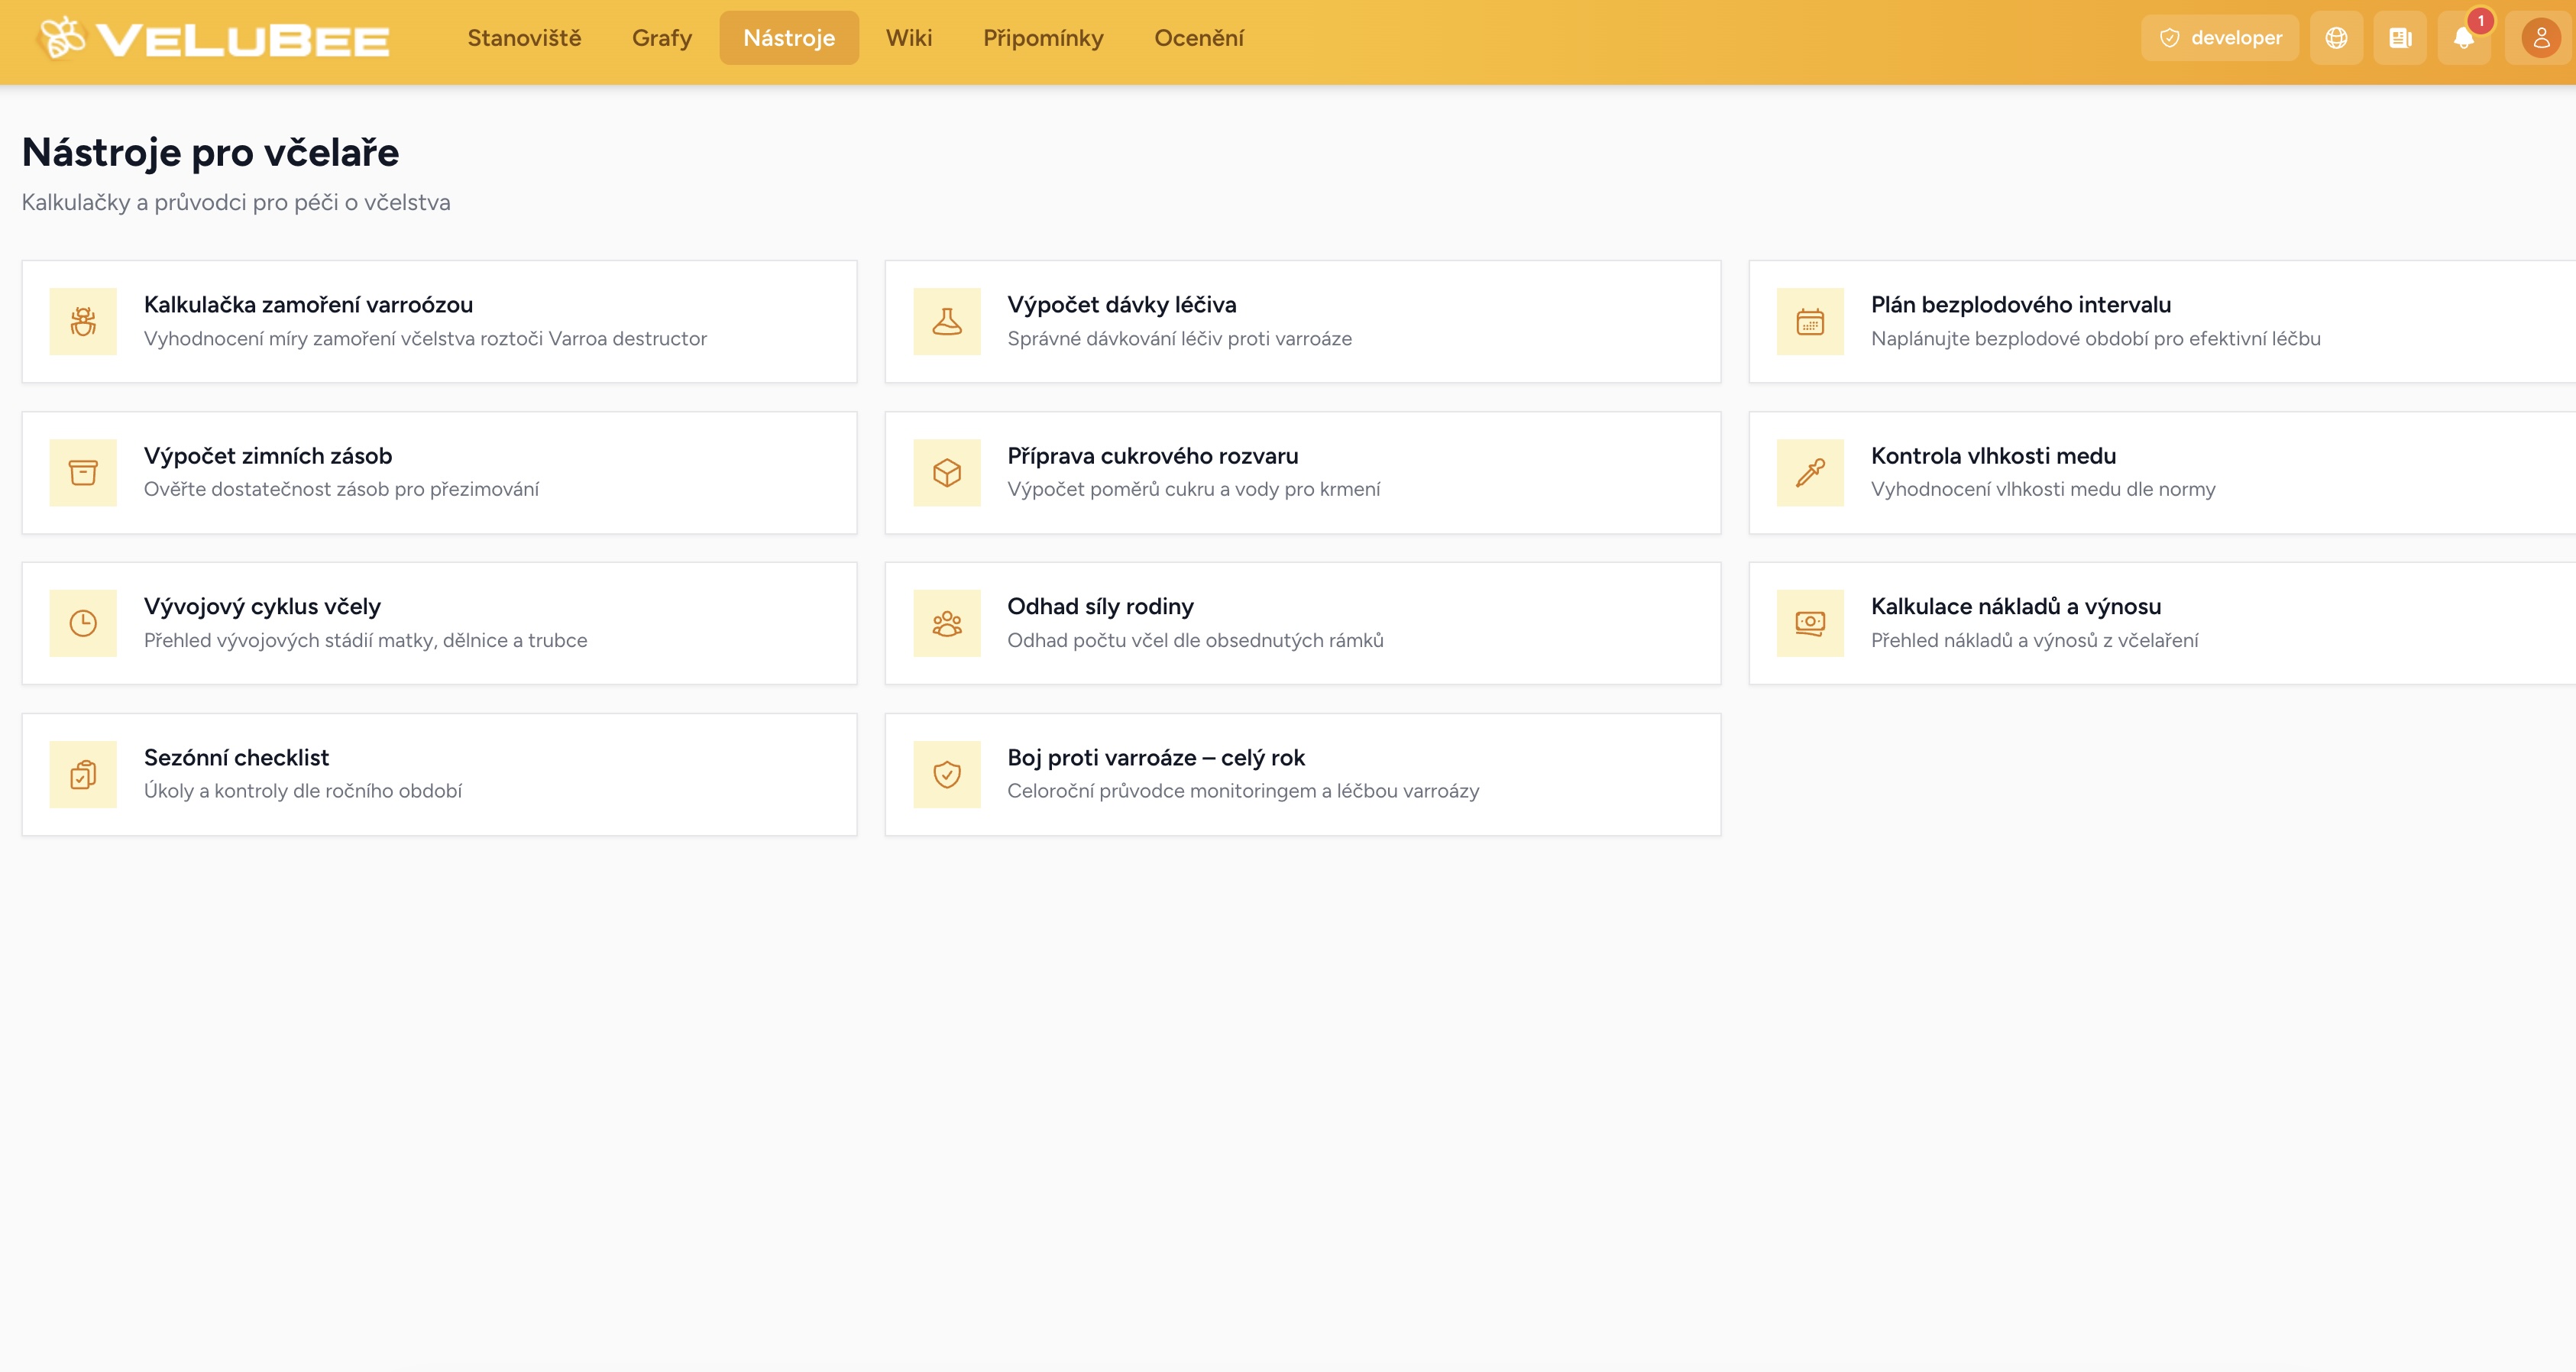
Task: Click the Velubee logo
Action: click(x=213, y=39)
